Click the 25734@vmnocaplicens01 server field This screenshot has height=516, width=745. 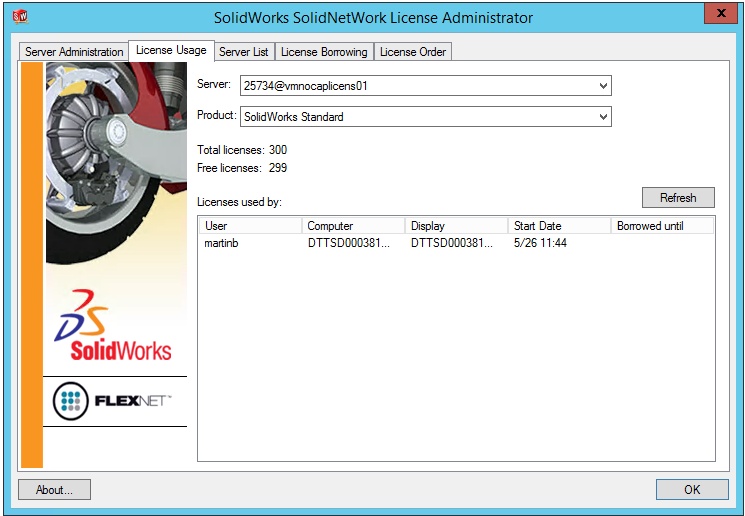(x=425, y=86)
